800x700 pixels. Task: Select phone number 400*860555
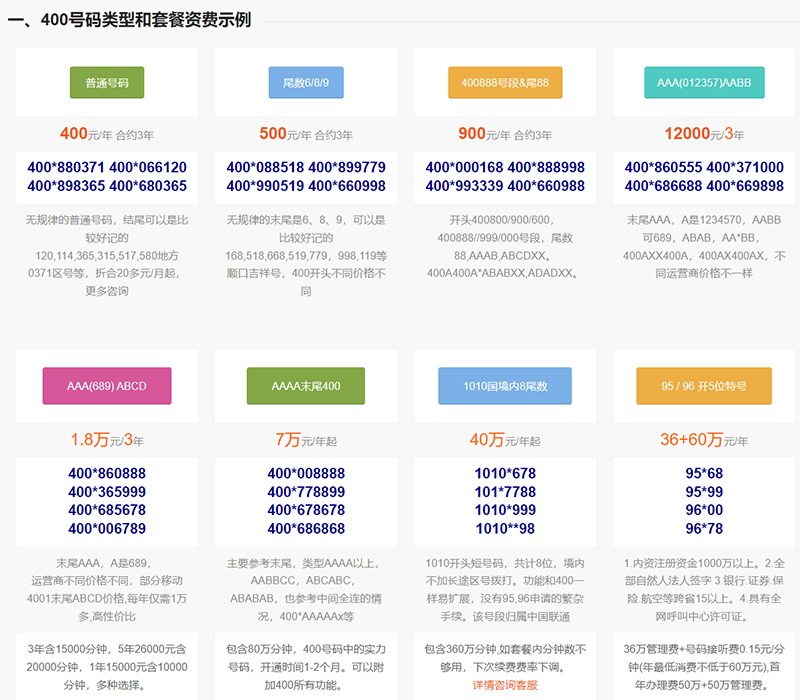662,165
